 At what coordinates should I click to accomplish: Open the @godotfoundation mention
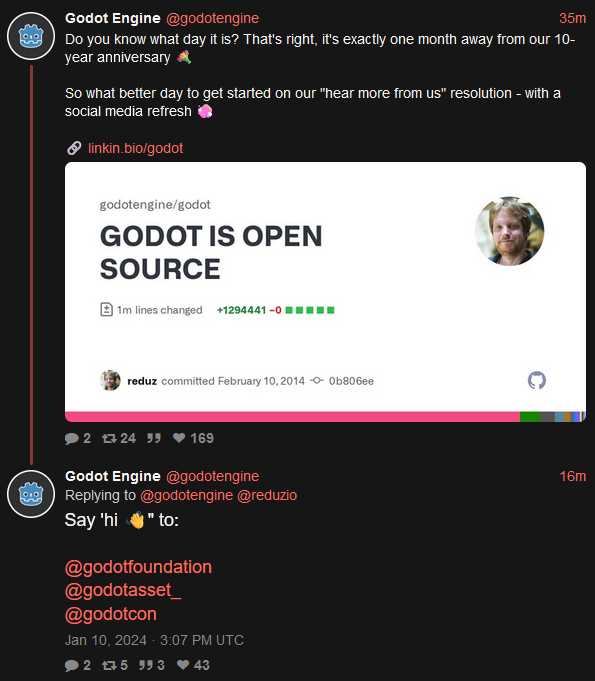138,567
